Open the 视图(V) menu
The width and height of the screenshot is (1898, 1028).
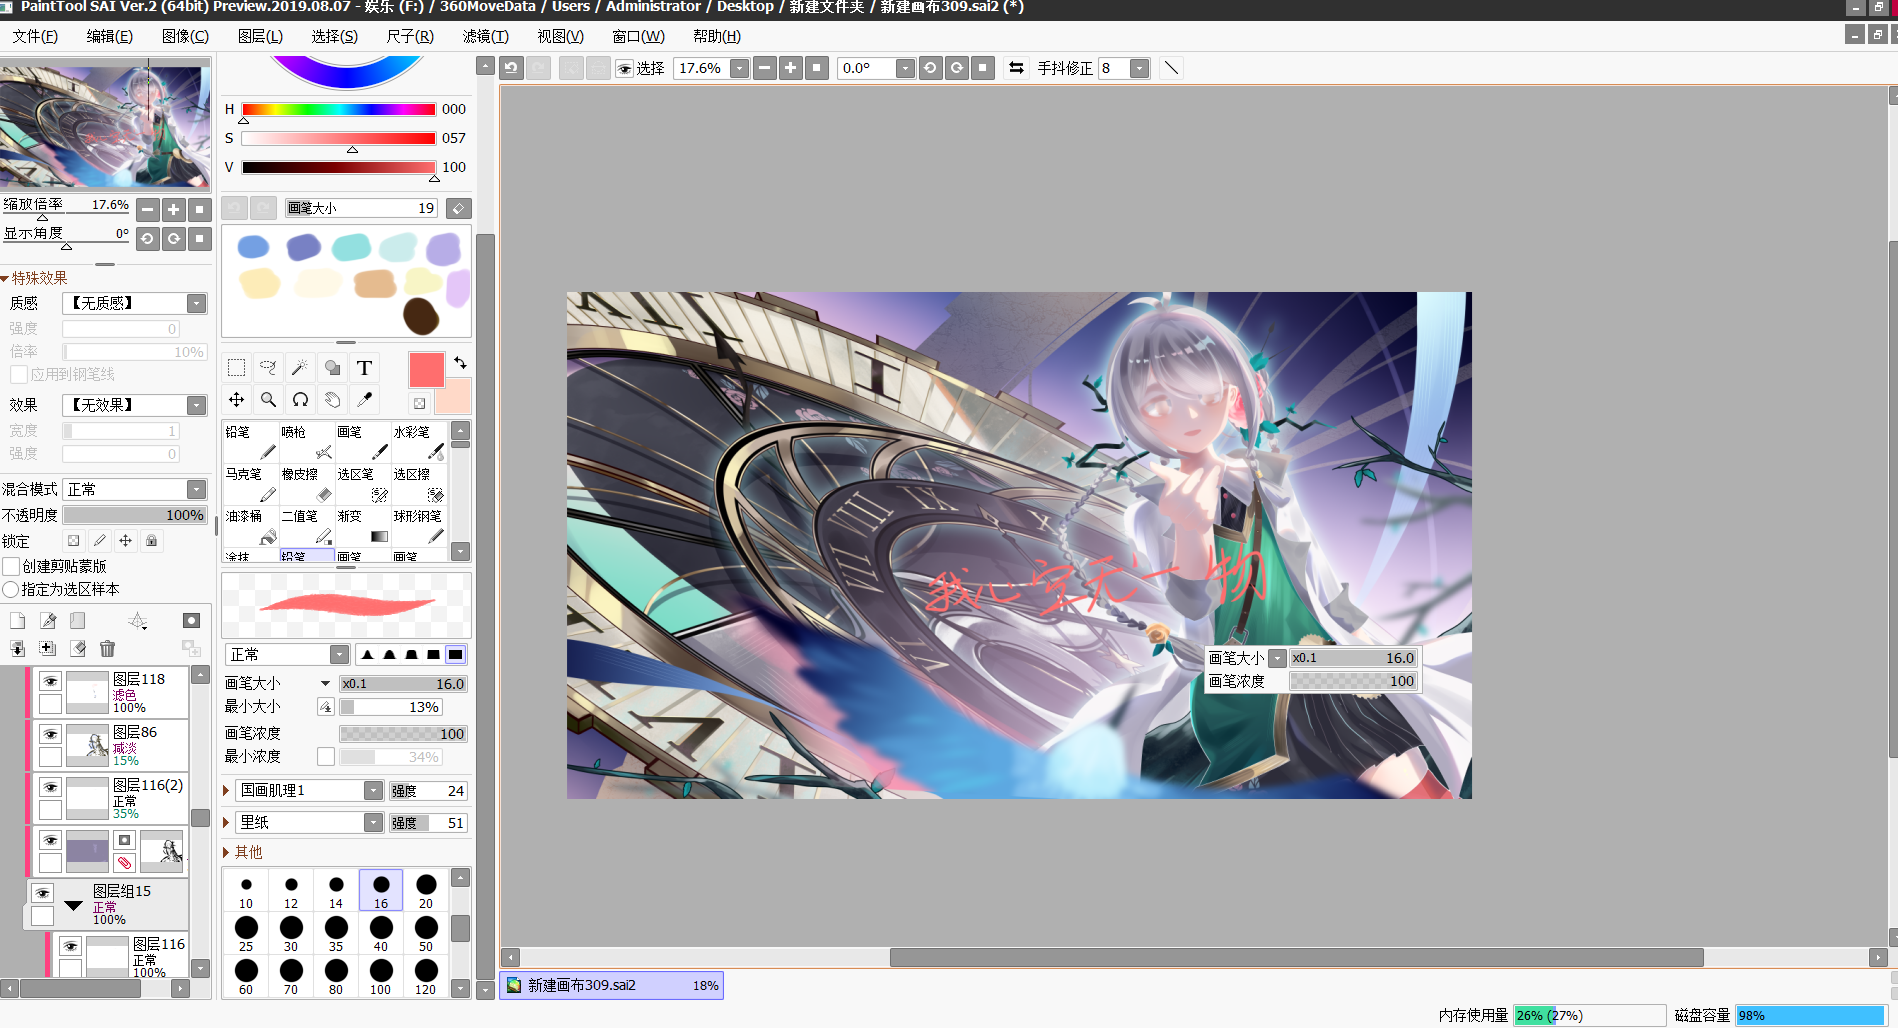560,36
